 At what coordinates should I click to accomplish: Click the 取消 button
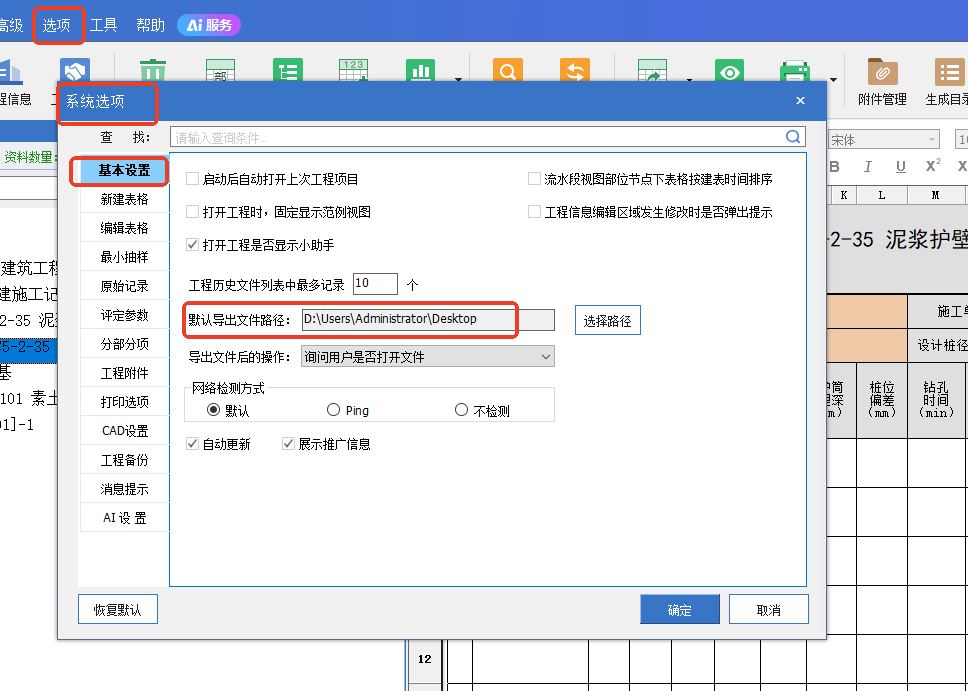[769, 609]
